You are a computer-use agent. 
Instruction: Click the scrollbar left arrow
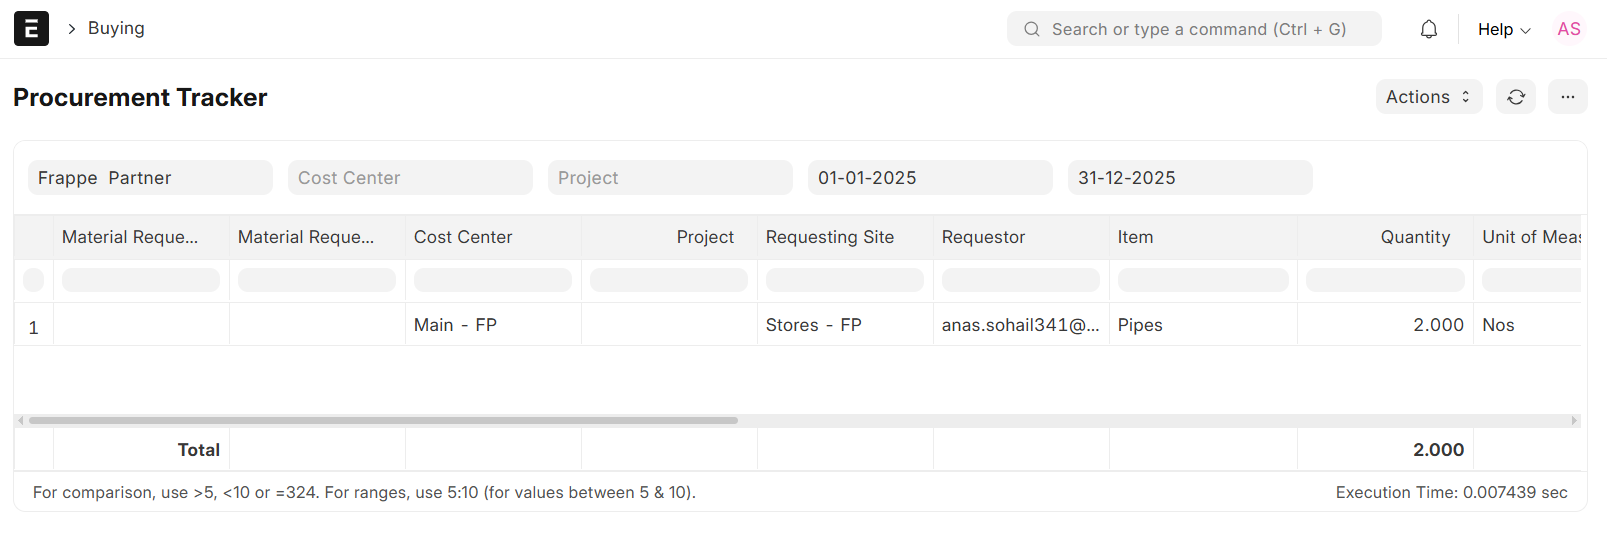(x=21, y=421)
